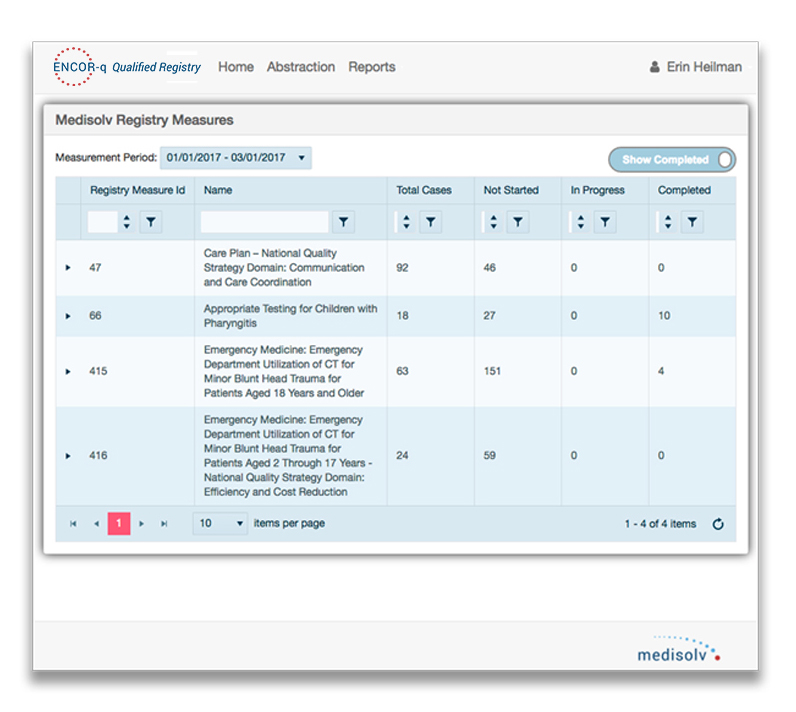Go to the last page of results
The height and width of the screenshot is (712, 796).
coord(165,524)
